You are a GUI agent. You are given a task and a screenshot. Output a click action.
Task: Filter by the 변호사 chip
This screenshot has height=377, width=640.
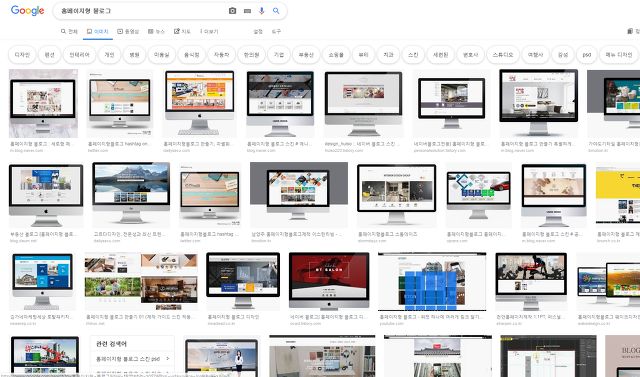pyautogui.click(x=471, y=55)
